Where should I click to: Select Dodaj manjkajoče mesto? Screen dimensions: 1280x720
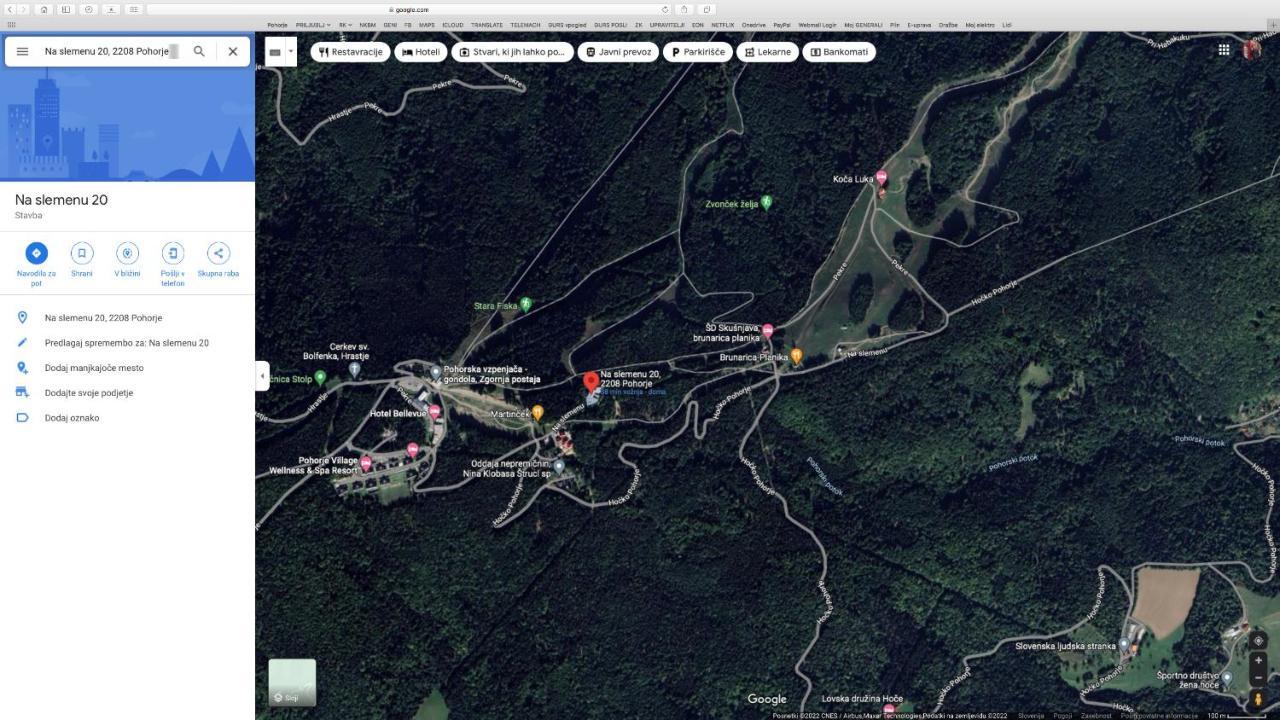point(127,368)
